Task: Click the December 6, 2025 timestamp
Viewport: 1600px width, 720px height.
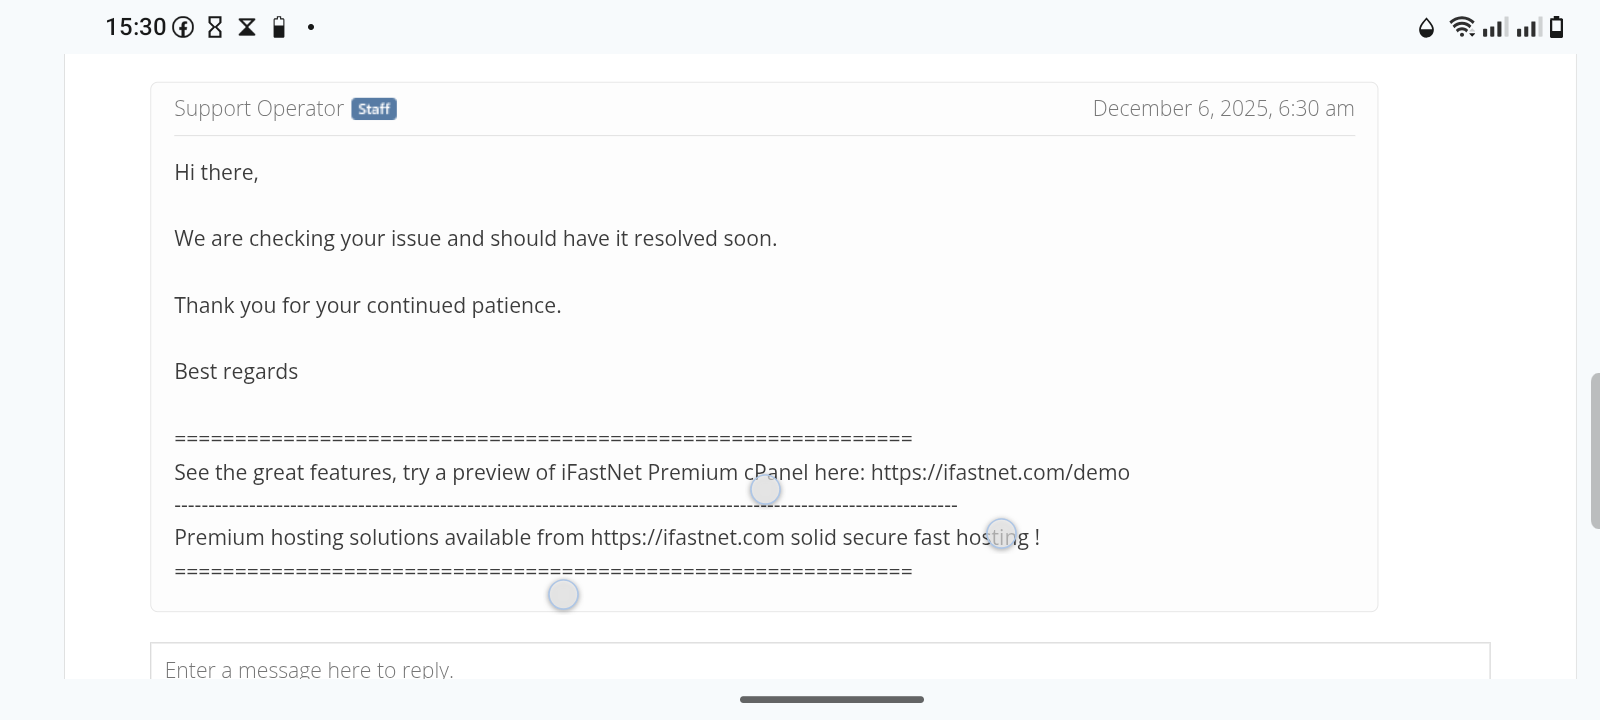Action: (x=1223, y=109)
